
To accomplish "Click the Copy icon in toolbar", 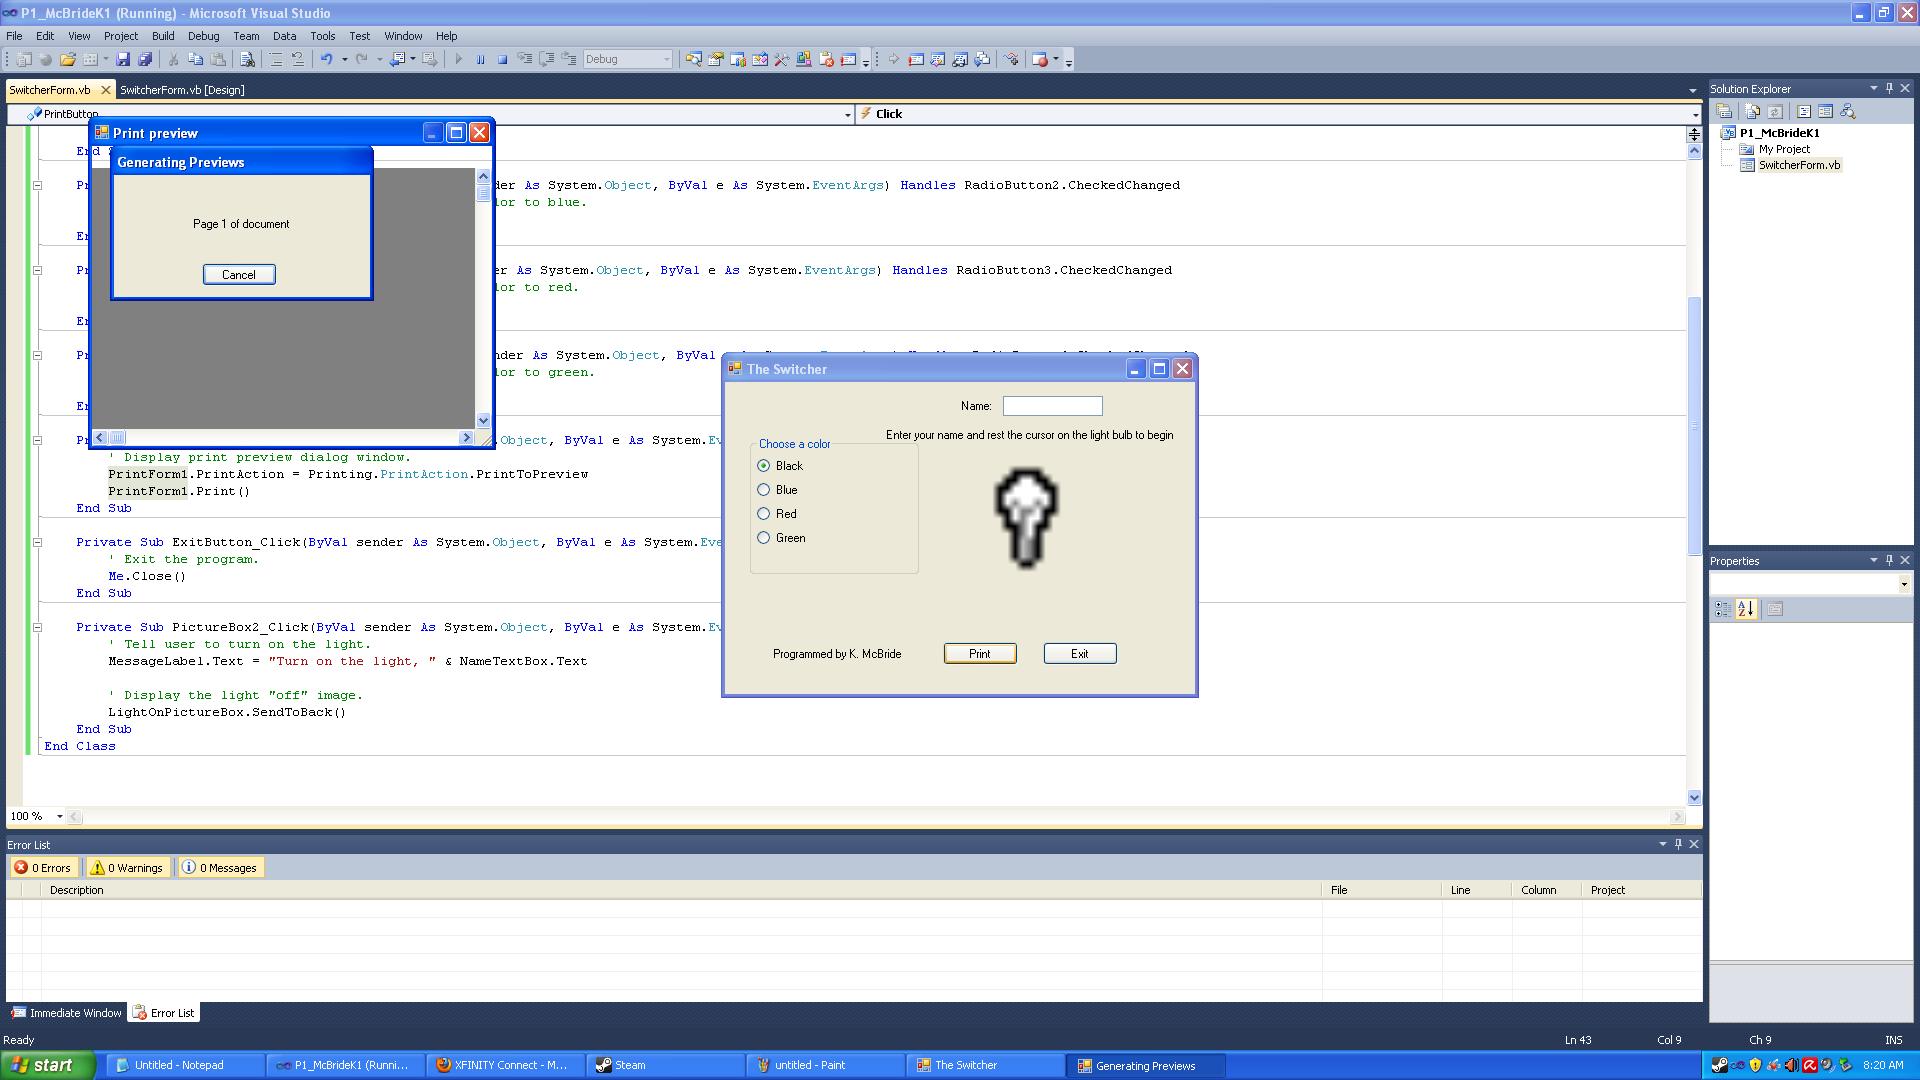I will (195, 60).
